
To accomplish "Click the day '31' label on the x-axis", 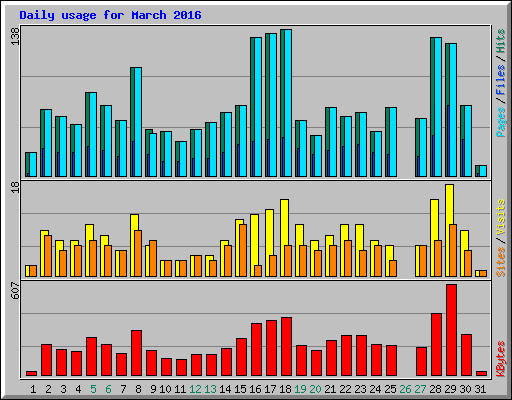I will [x=480, y=389].
